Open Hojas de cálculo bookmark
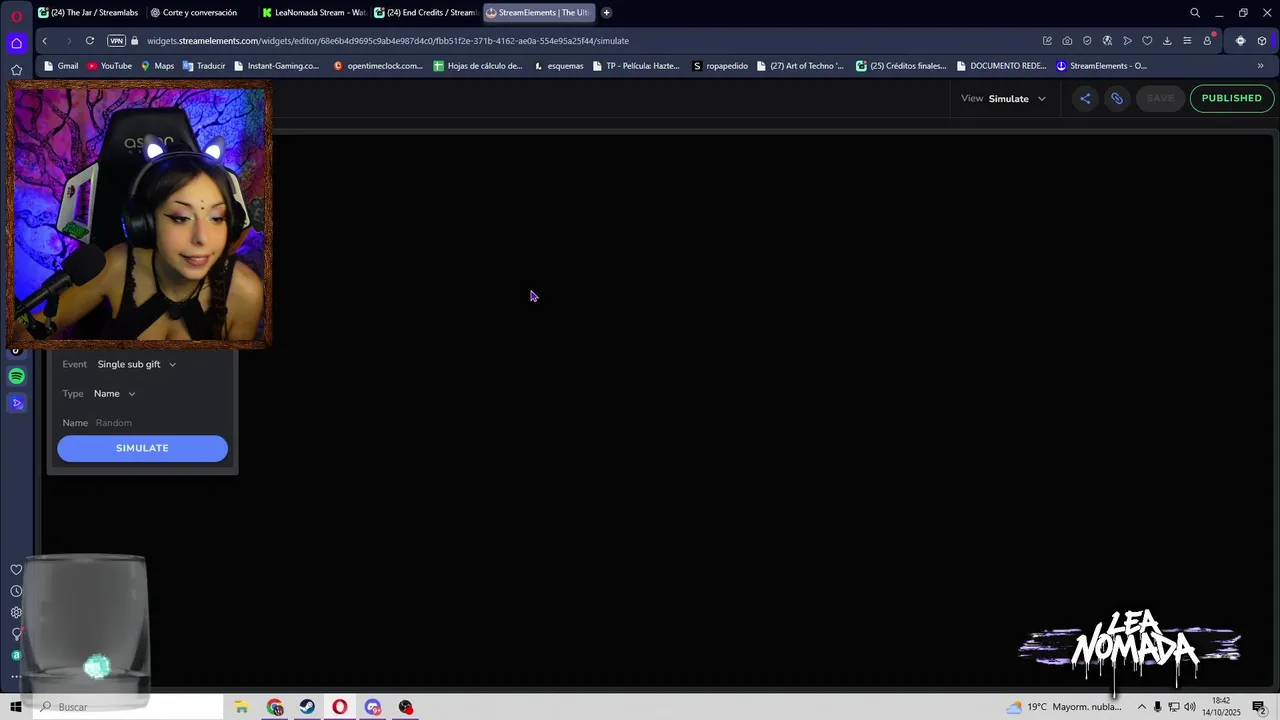Screen dimensions: 1280x720 click(x=478, y=66)
